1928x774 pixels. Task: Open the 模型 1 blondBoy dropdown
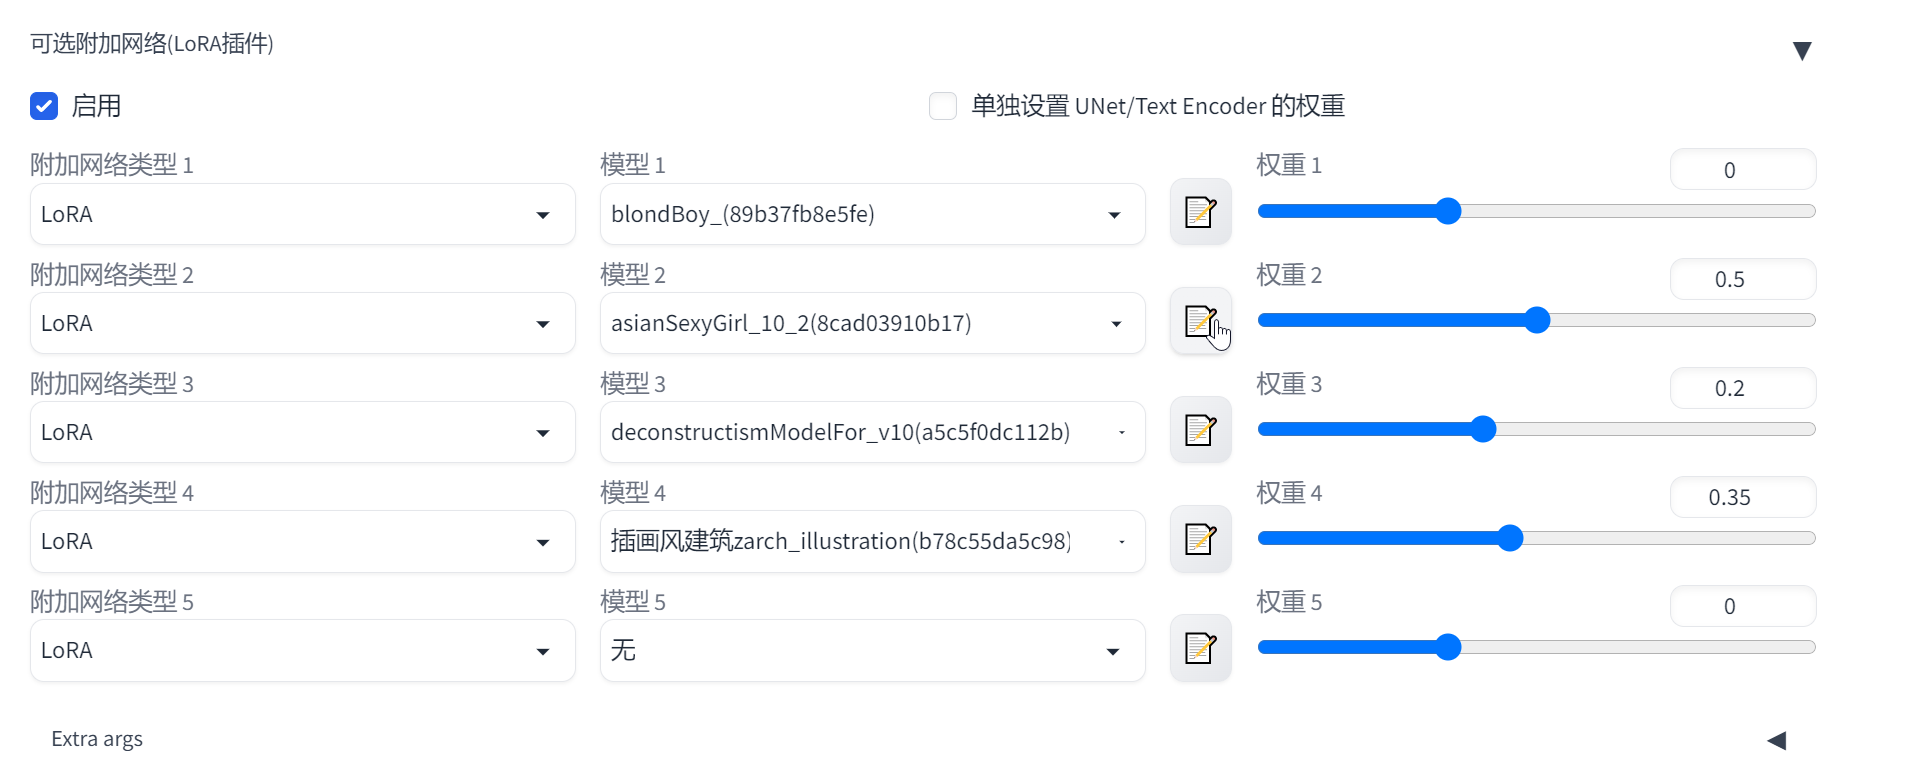pos(872,214)
